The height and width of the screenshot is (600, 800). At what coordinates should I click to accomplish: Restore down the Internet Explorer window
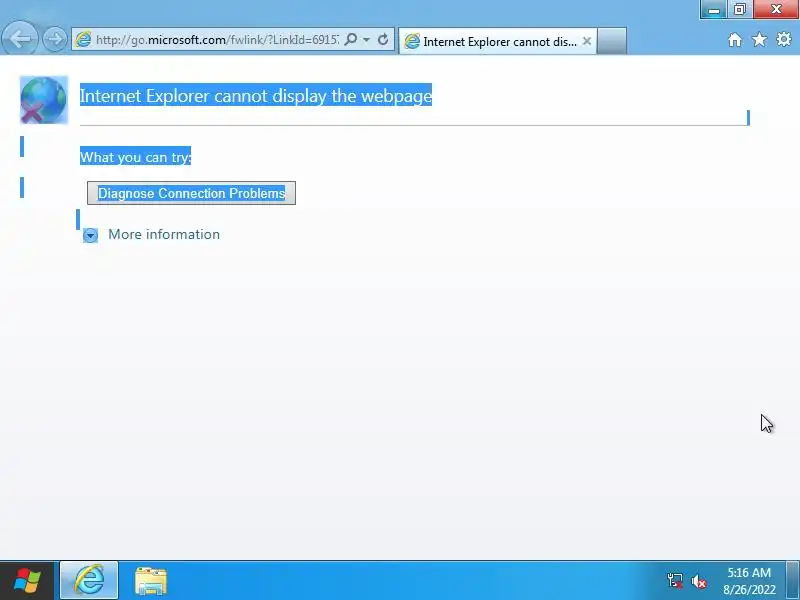coord(740,9)
